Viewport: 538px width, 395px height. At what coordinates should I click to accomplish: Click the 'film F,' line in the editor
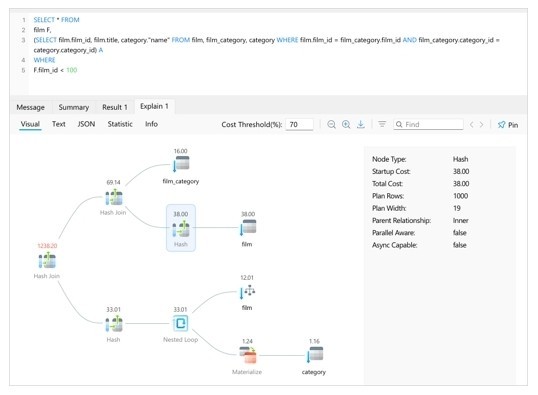point(42,30)
